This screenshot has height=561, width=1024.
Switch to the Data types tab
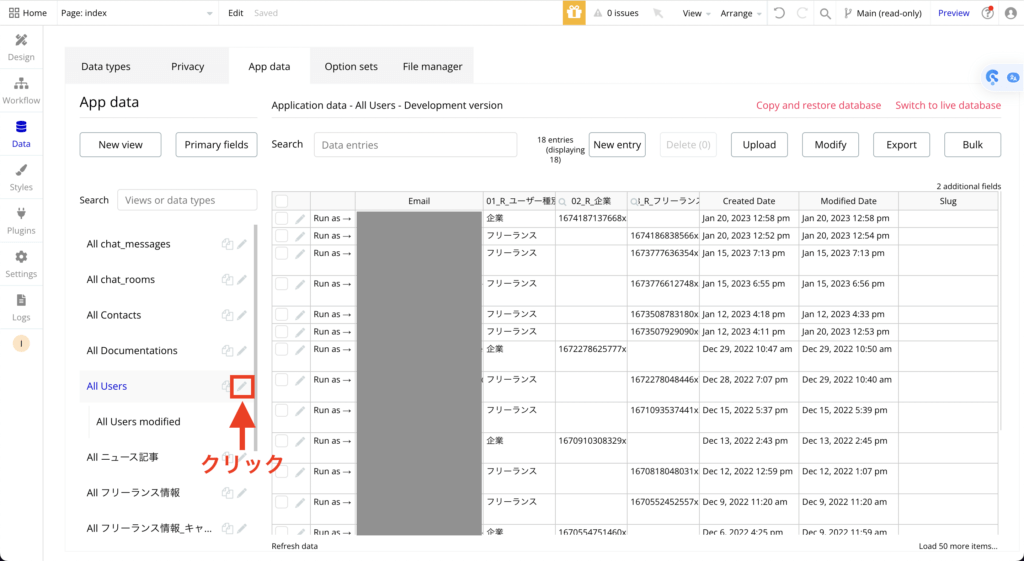(x=106, y=66)
